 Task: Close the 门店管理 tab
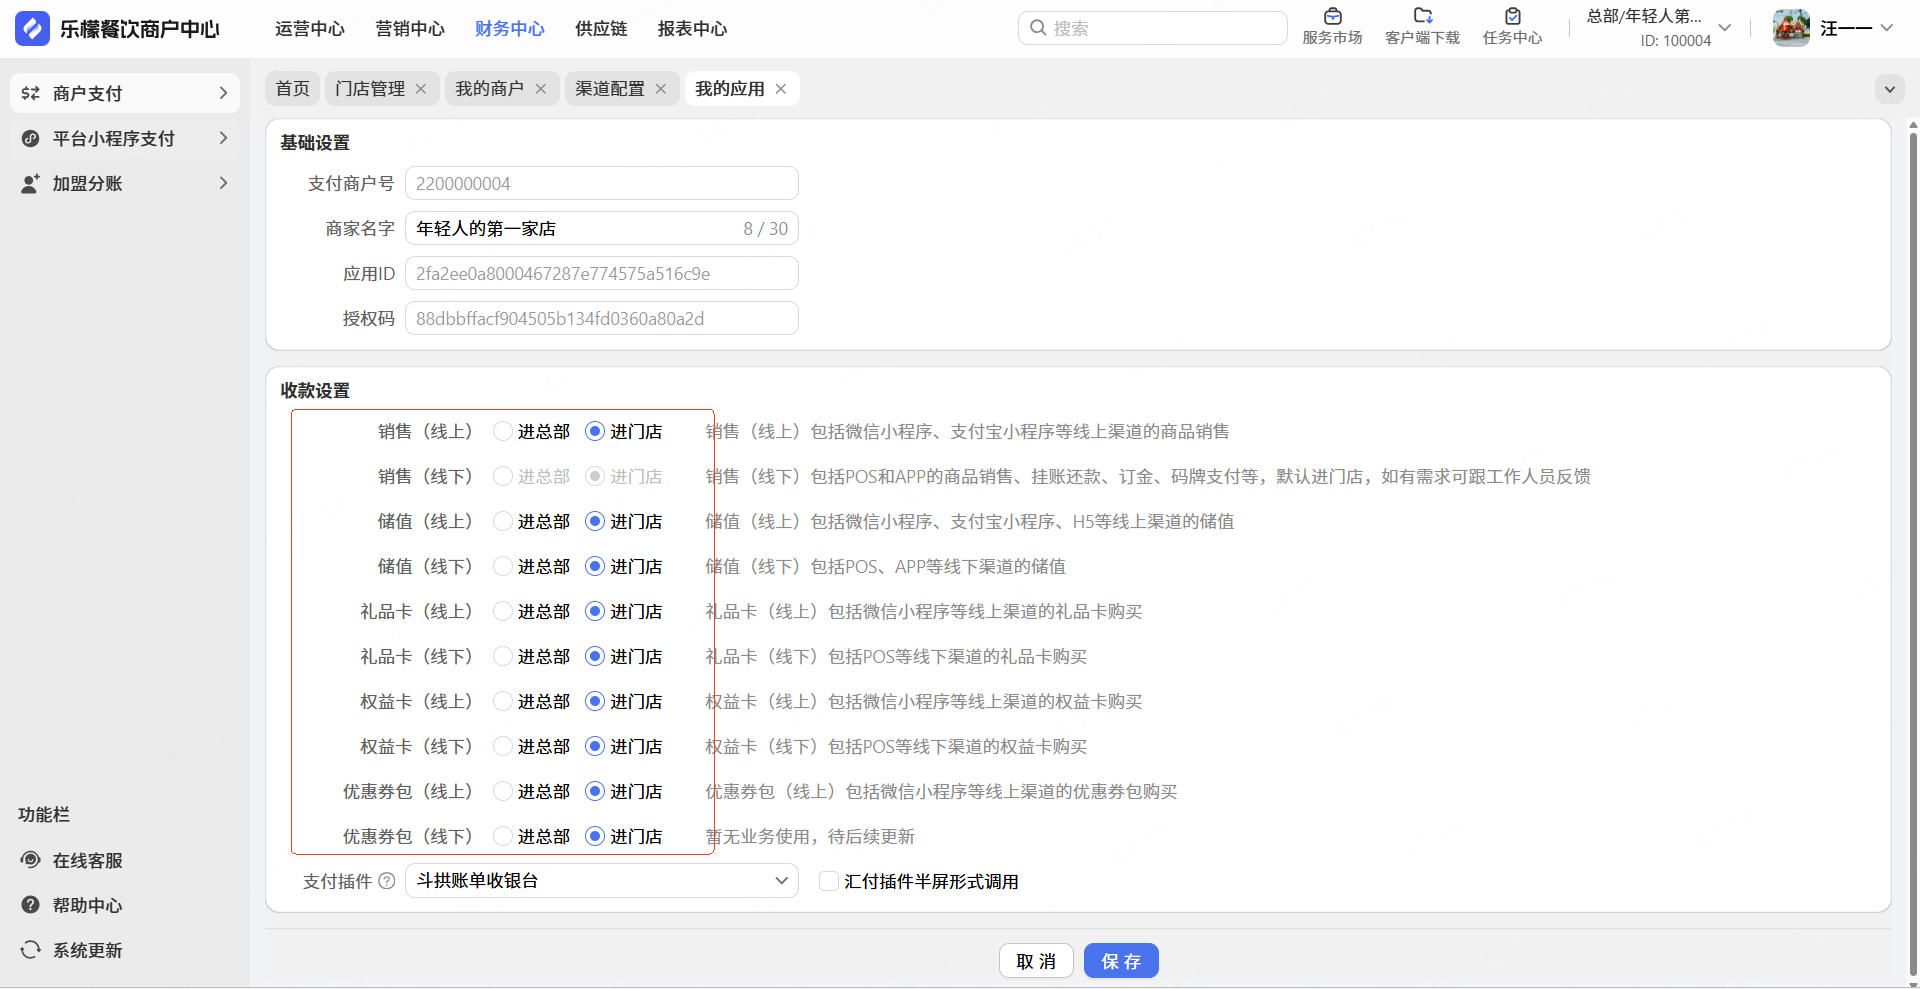(421, 89)
